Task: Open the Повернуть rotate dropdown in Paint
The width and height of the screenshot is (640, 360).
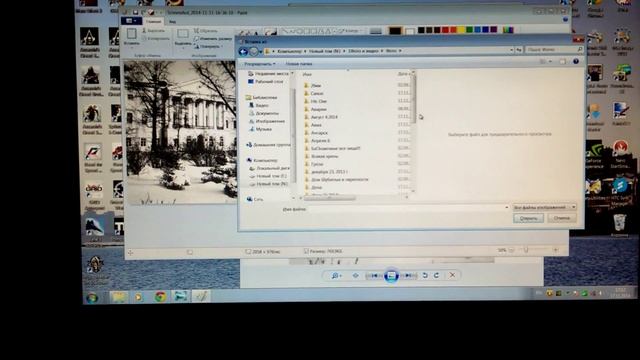Action: pyautogui.click(x=208, y=46)
